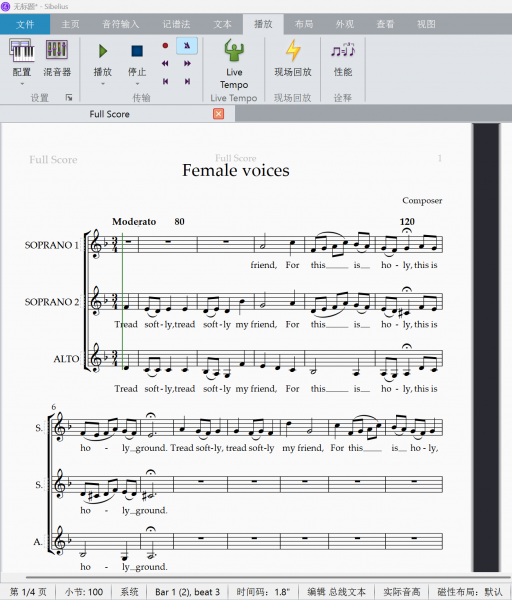Open the 文件 file tab

(25, 24)
